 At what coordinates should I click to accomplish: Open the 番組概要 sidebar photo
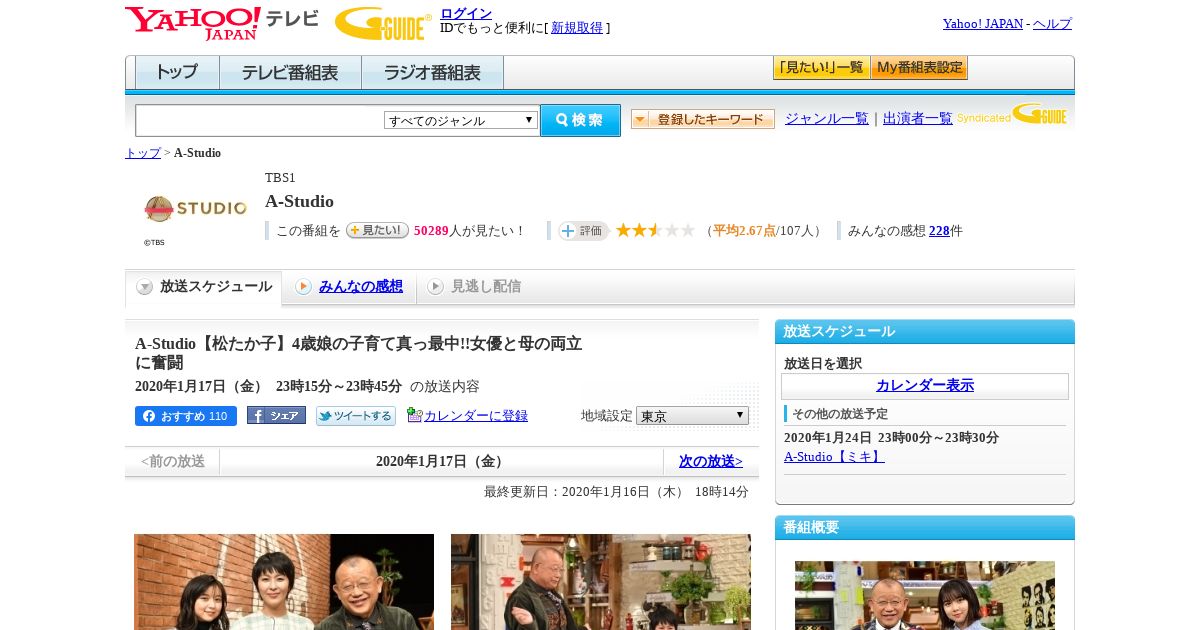[925, 595]
